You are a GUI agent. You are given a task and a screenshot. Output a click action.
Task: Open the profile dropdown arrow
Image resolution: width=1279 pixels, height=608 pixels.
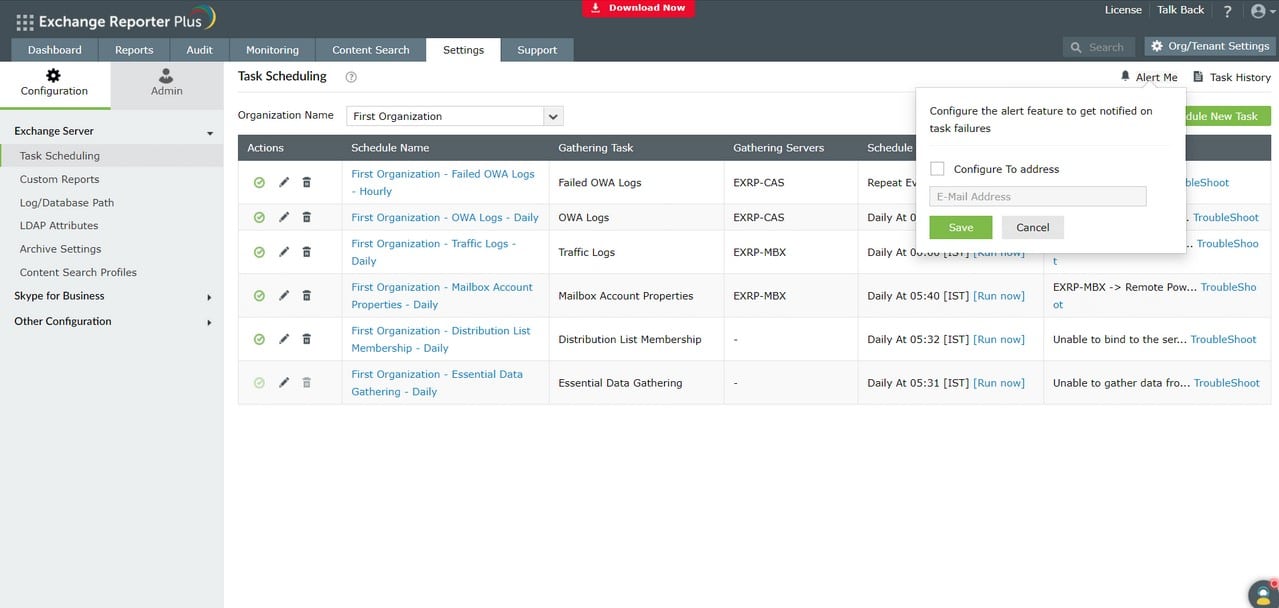pos(1272,12)
